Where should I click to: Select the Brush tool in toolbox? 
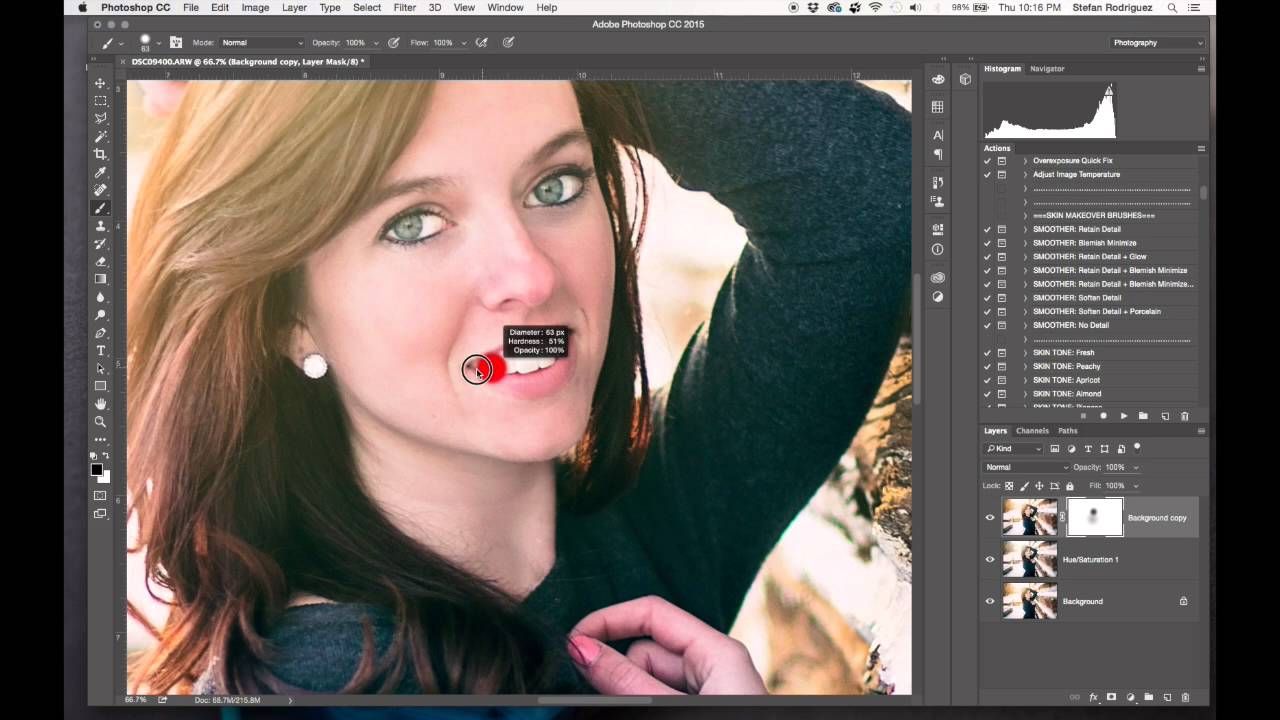point(100,208)
